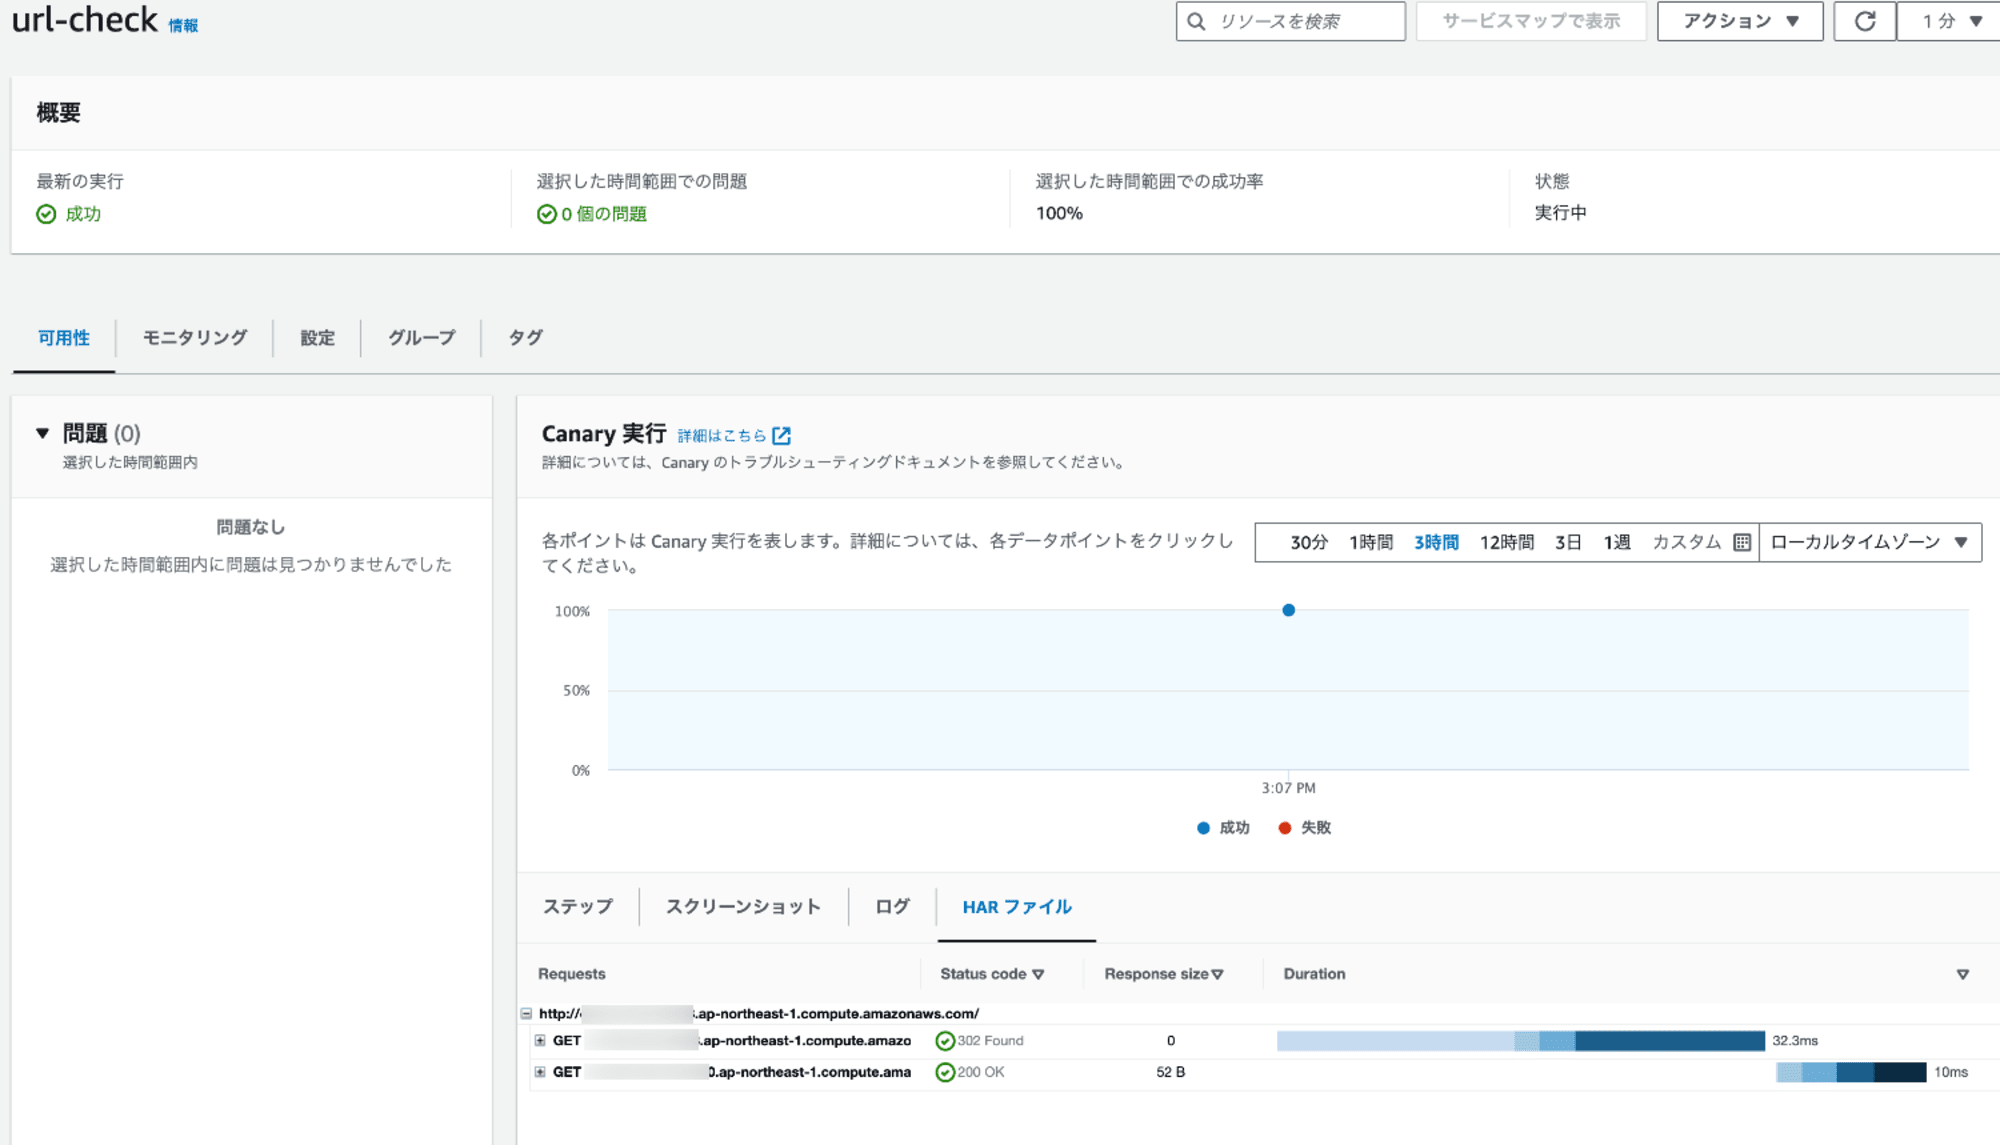
Task: Switch to the グループ tab
Action: pyautogui.click(x=421, y=338)
